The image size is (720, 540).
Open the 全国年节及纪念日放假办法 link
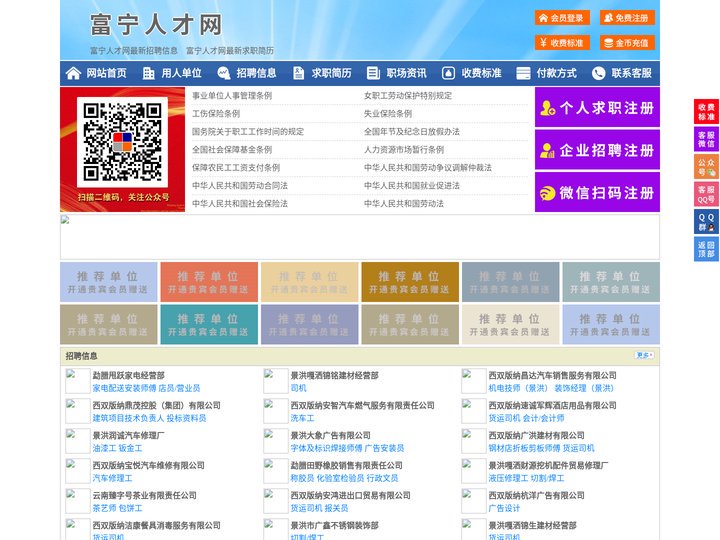pyautogui.click(x=412, y=131)
